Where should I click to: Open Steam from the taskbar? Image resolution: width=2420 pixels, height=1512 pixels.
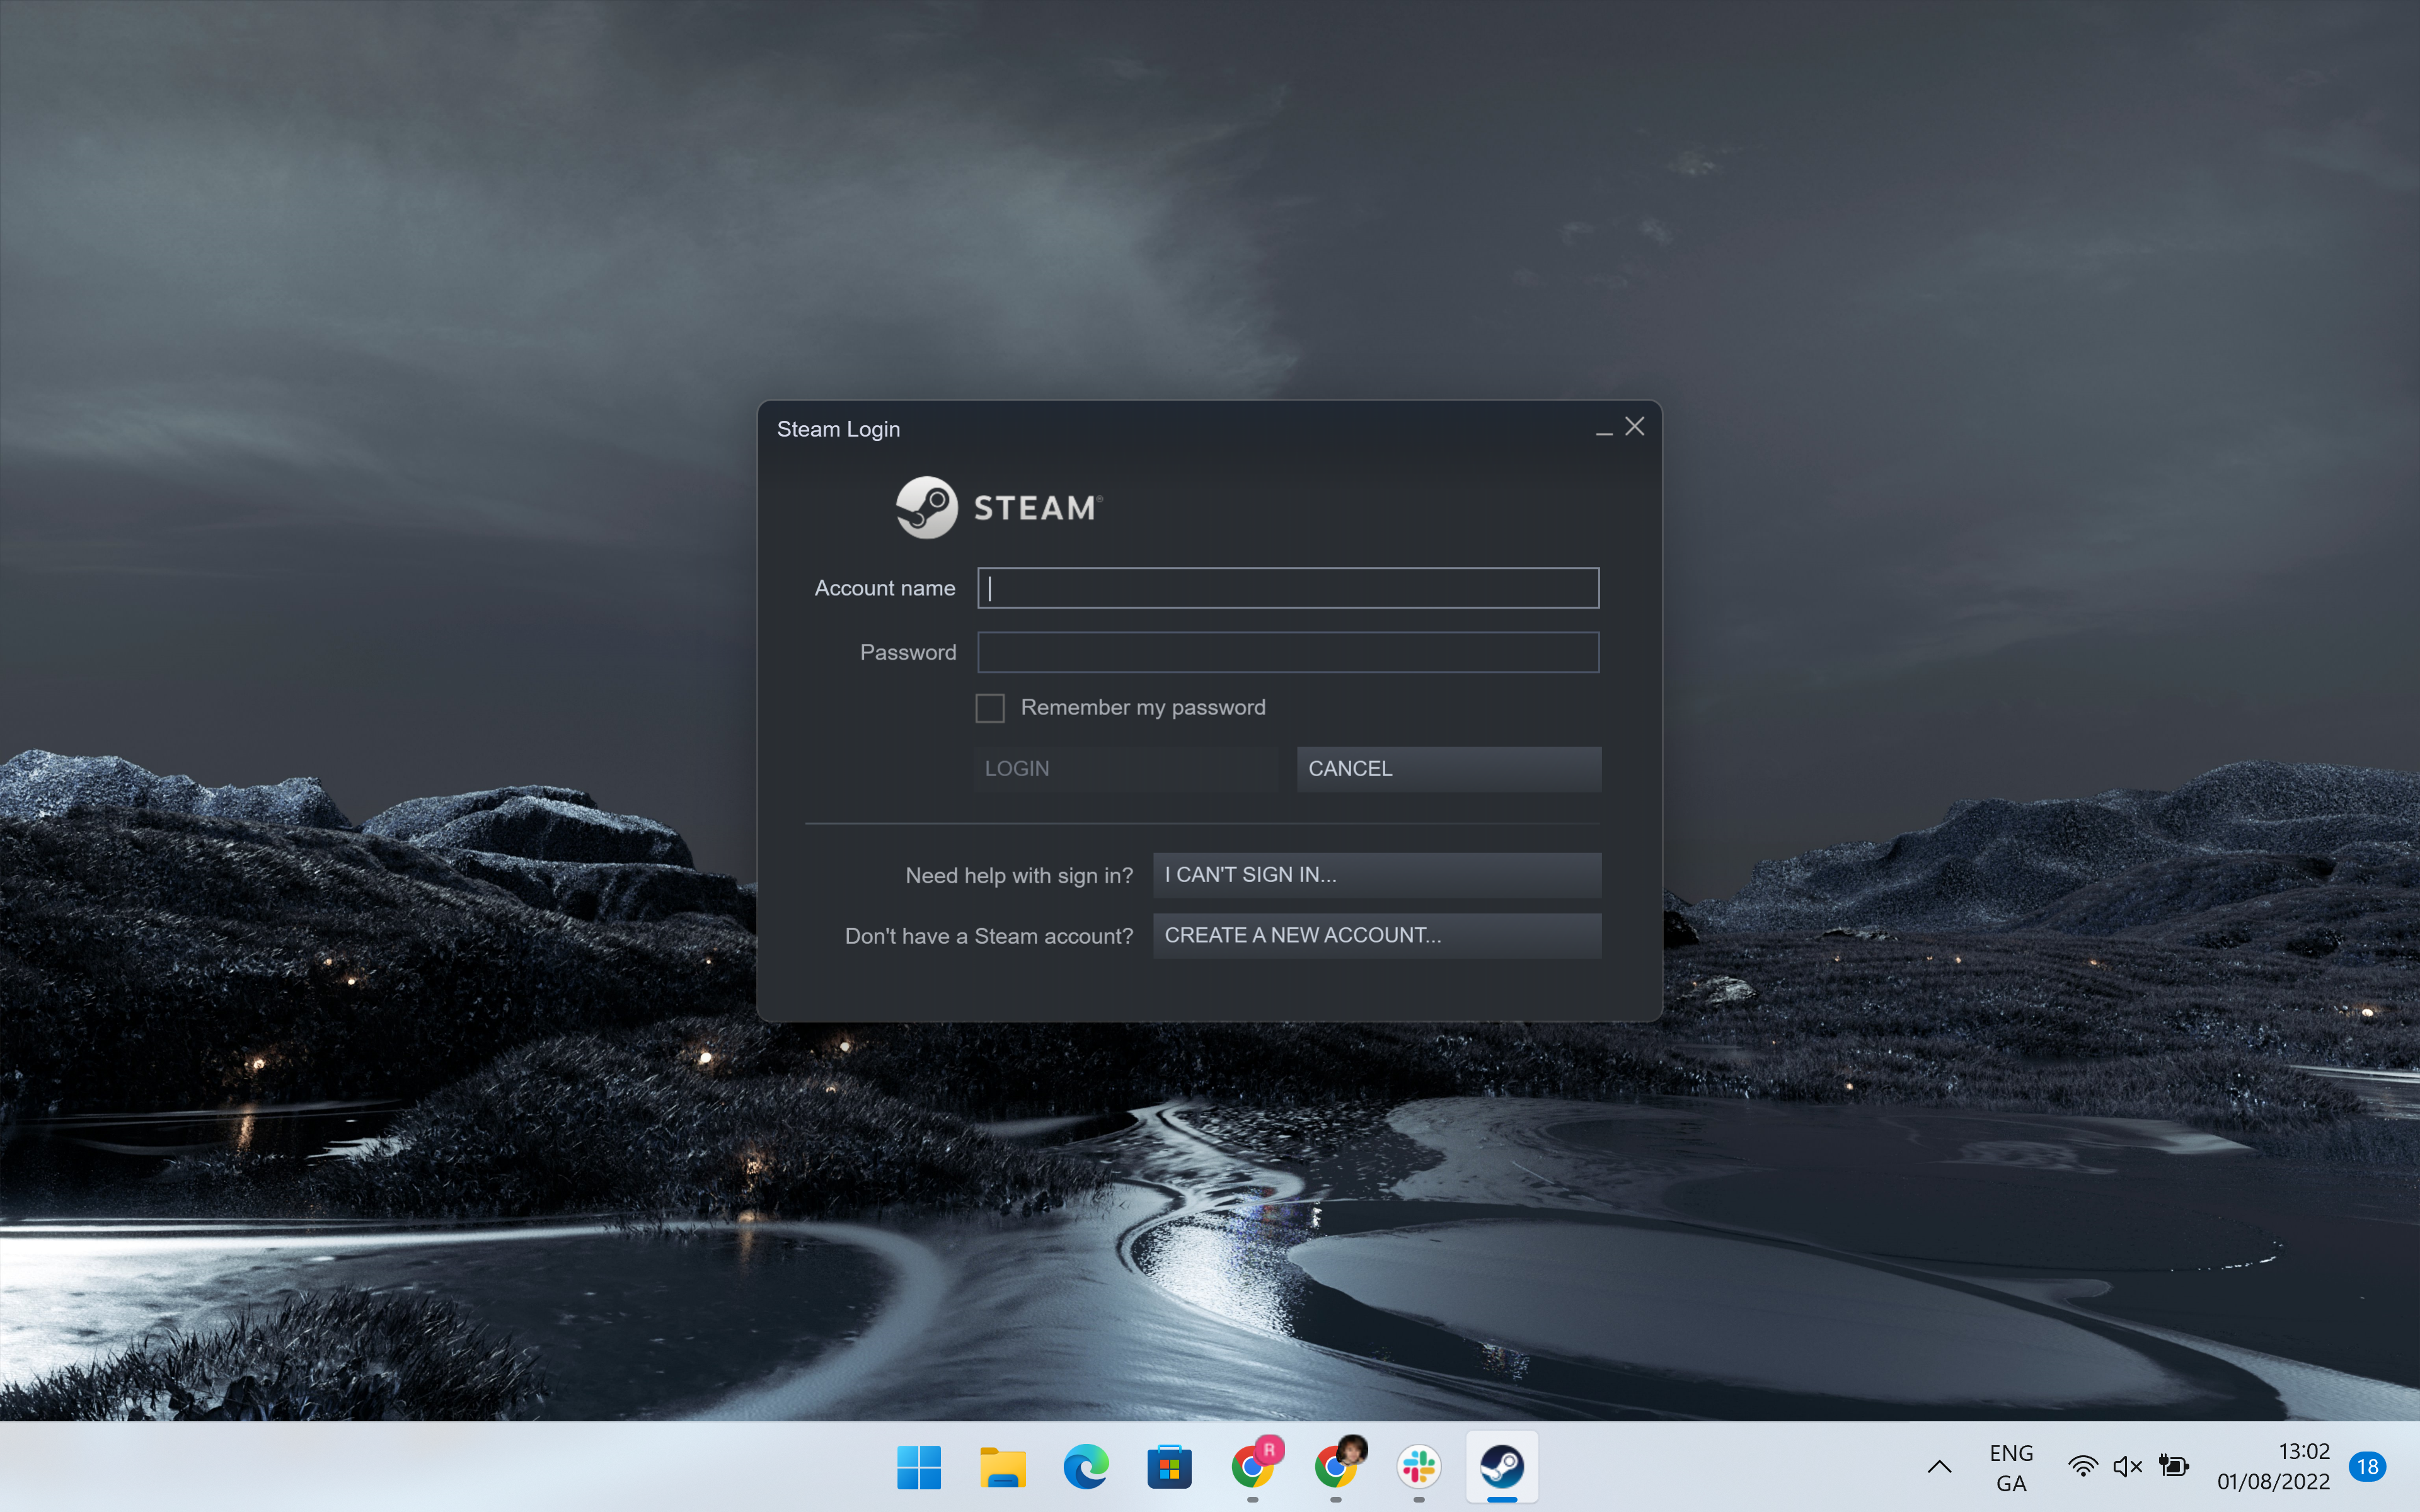(1502, 1467)
